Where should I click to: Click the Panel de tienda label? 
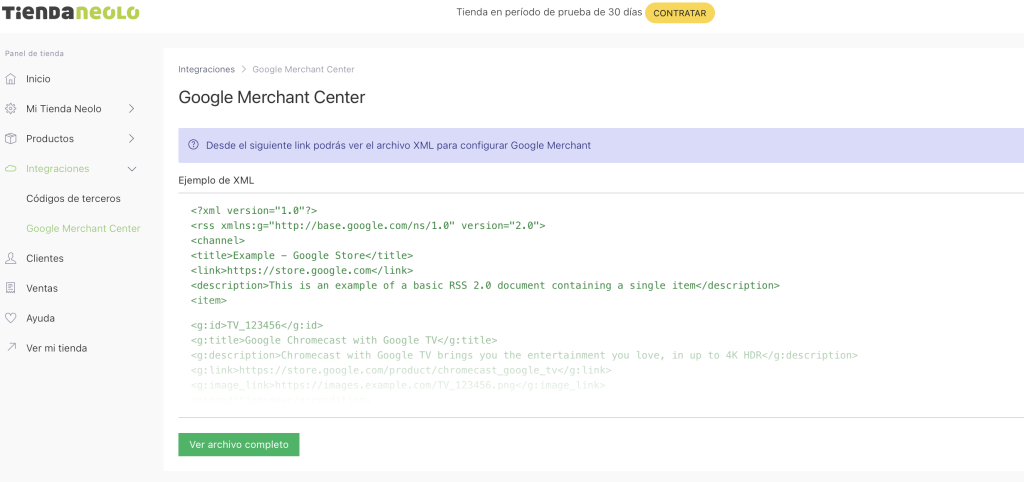coord(34,54)
